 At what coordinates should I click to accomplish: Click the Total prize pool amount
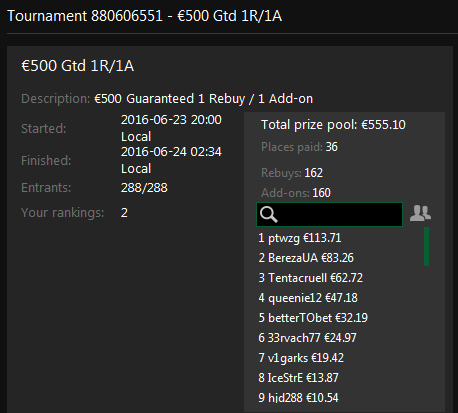[383, 125]
